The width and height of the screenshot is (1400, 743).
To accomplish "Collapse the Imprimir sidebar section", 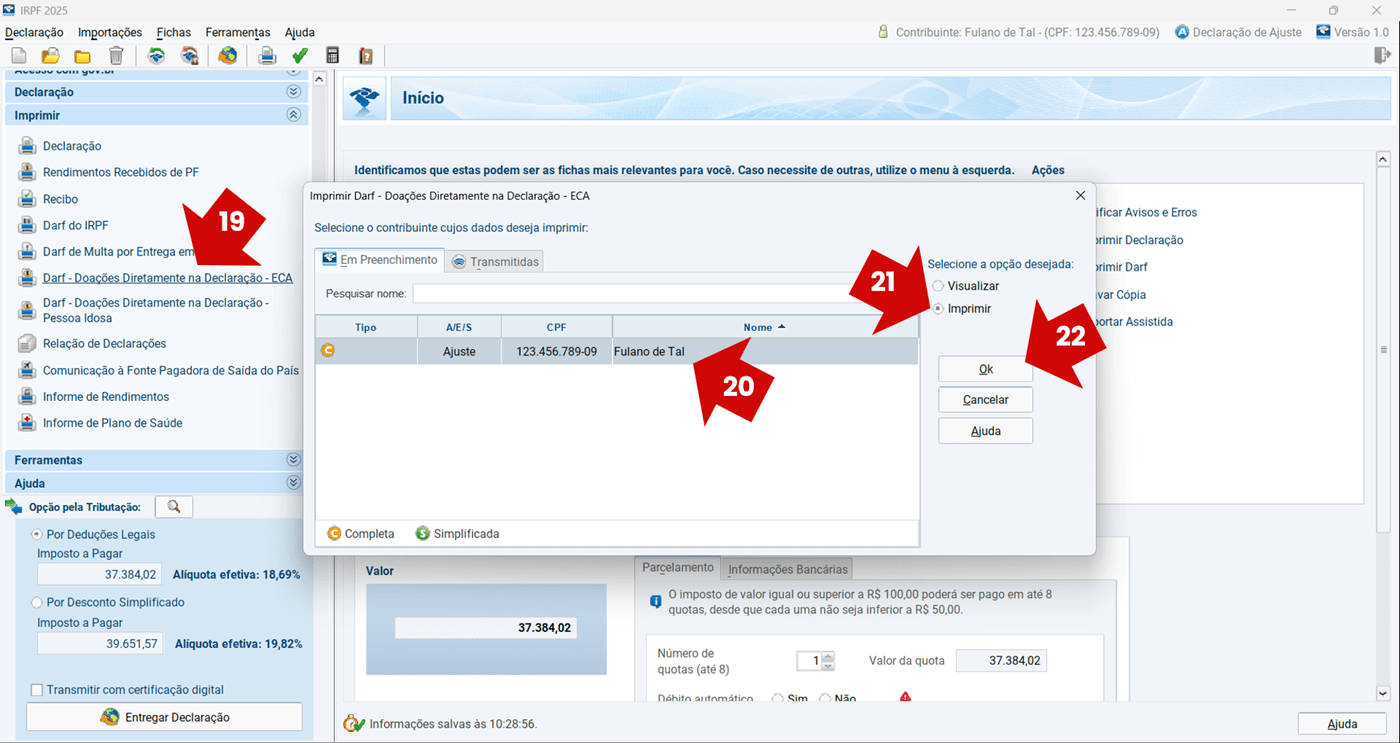I will pyautogui.click(x=293, y=115).
